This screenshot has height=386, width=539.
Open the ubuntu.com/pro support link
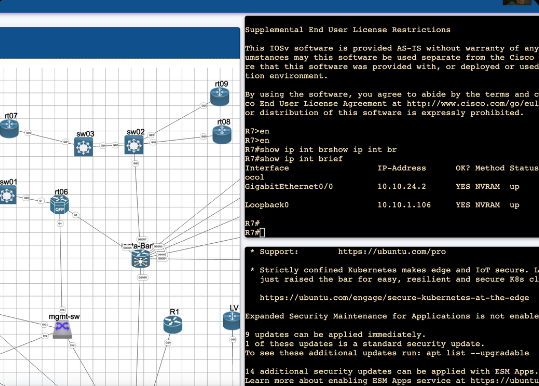[x=392, y=252]
